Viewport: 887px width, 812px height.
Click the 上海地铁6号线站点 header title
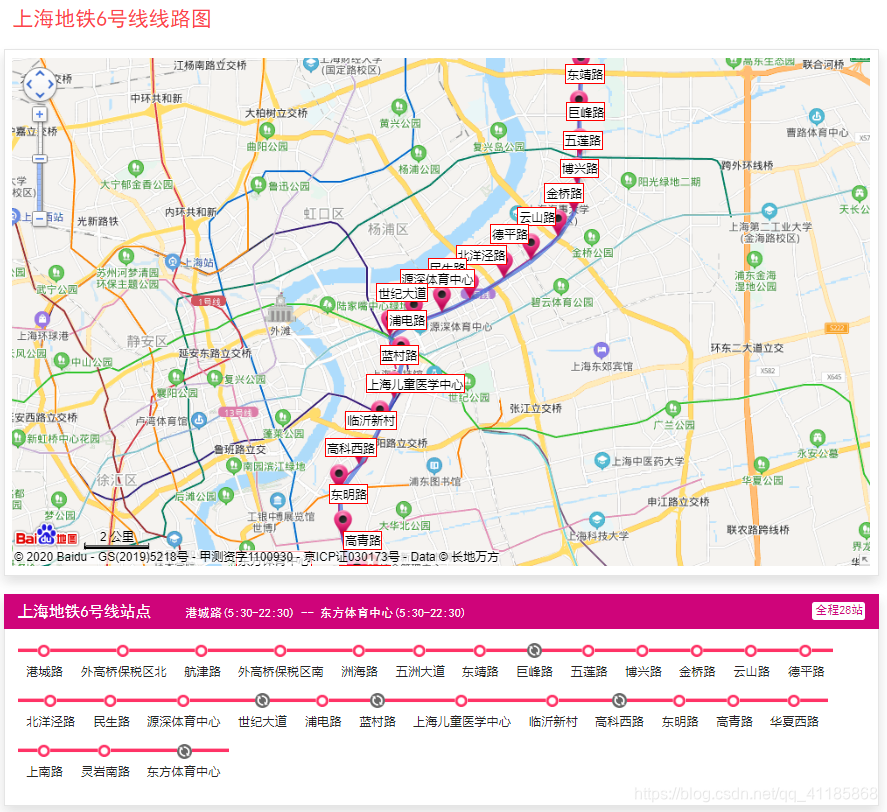pos(84,612)
